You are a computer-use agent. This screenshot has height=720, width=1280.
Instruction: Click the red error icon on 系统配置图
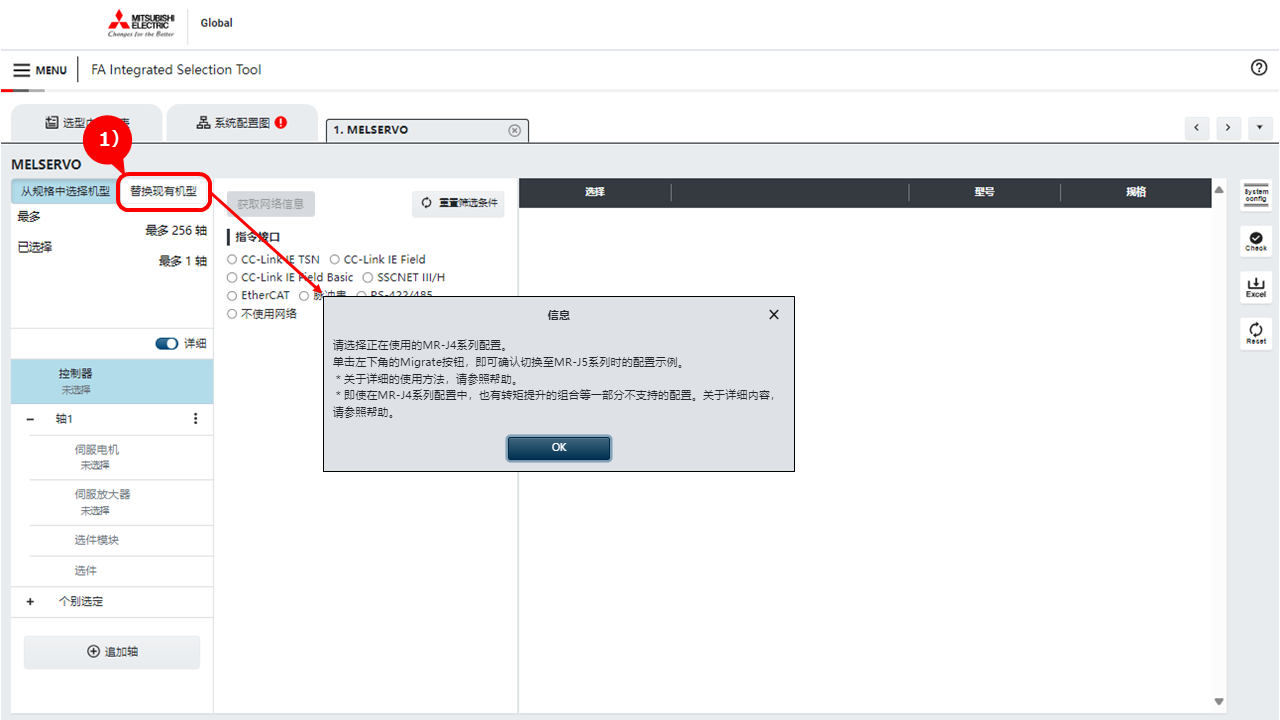(281, 122)
